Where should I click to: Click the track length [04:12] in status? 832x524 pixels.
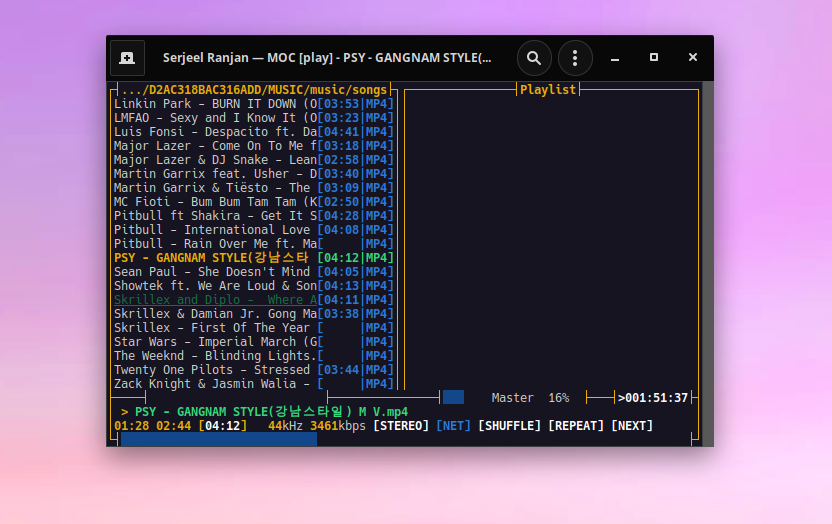point(223,426)
